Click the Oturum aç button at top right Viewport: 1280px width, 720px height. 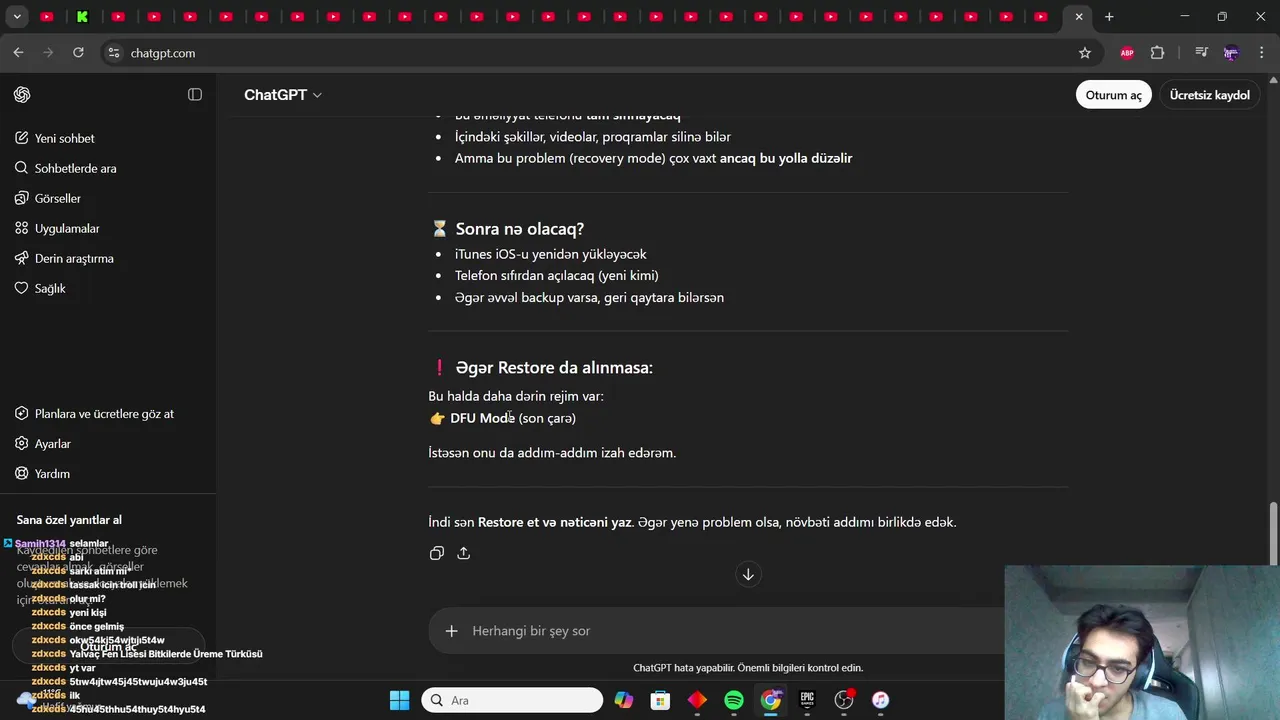tap(1113, 95)
